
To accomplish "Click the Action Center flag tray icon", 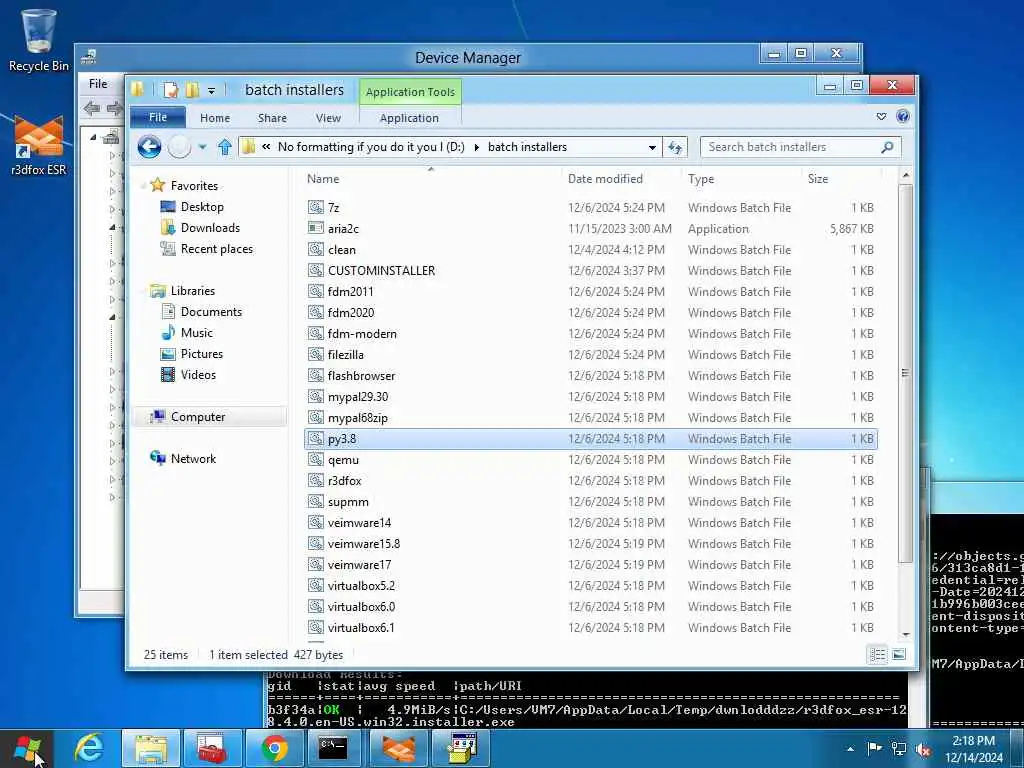I will click(x=874, y=748).
